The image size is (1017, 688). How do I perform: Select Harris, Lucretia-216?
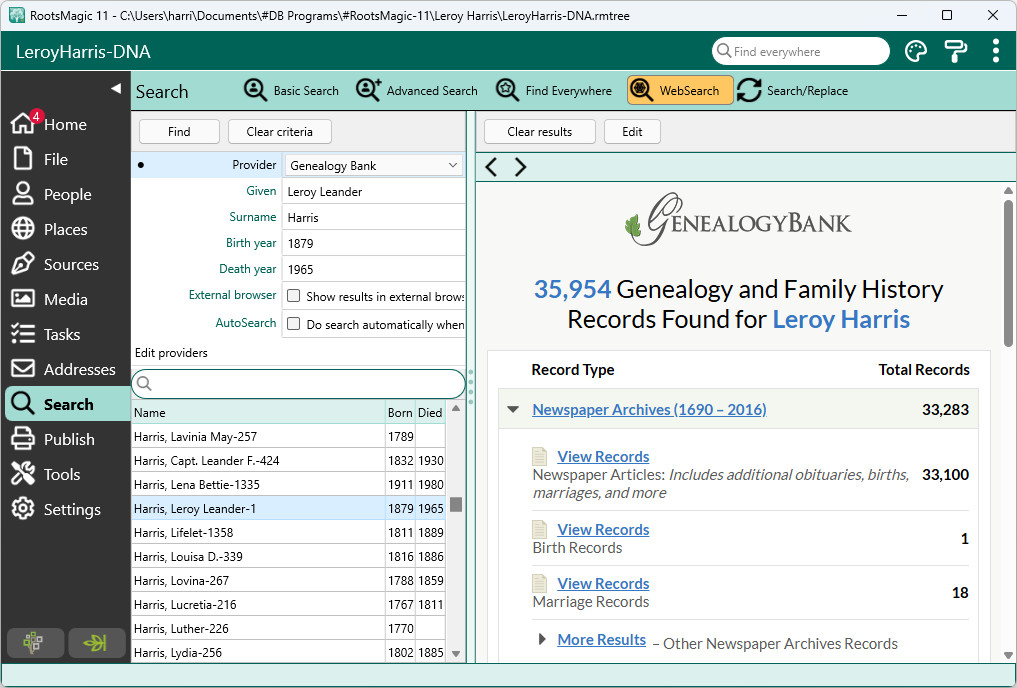[289, 604]
